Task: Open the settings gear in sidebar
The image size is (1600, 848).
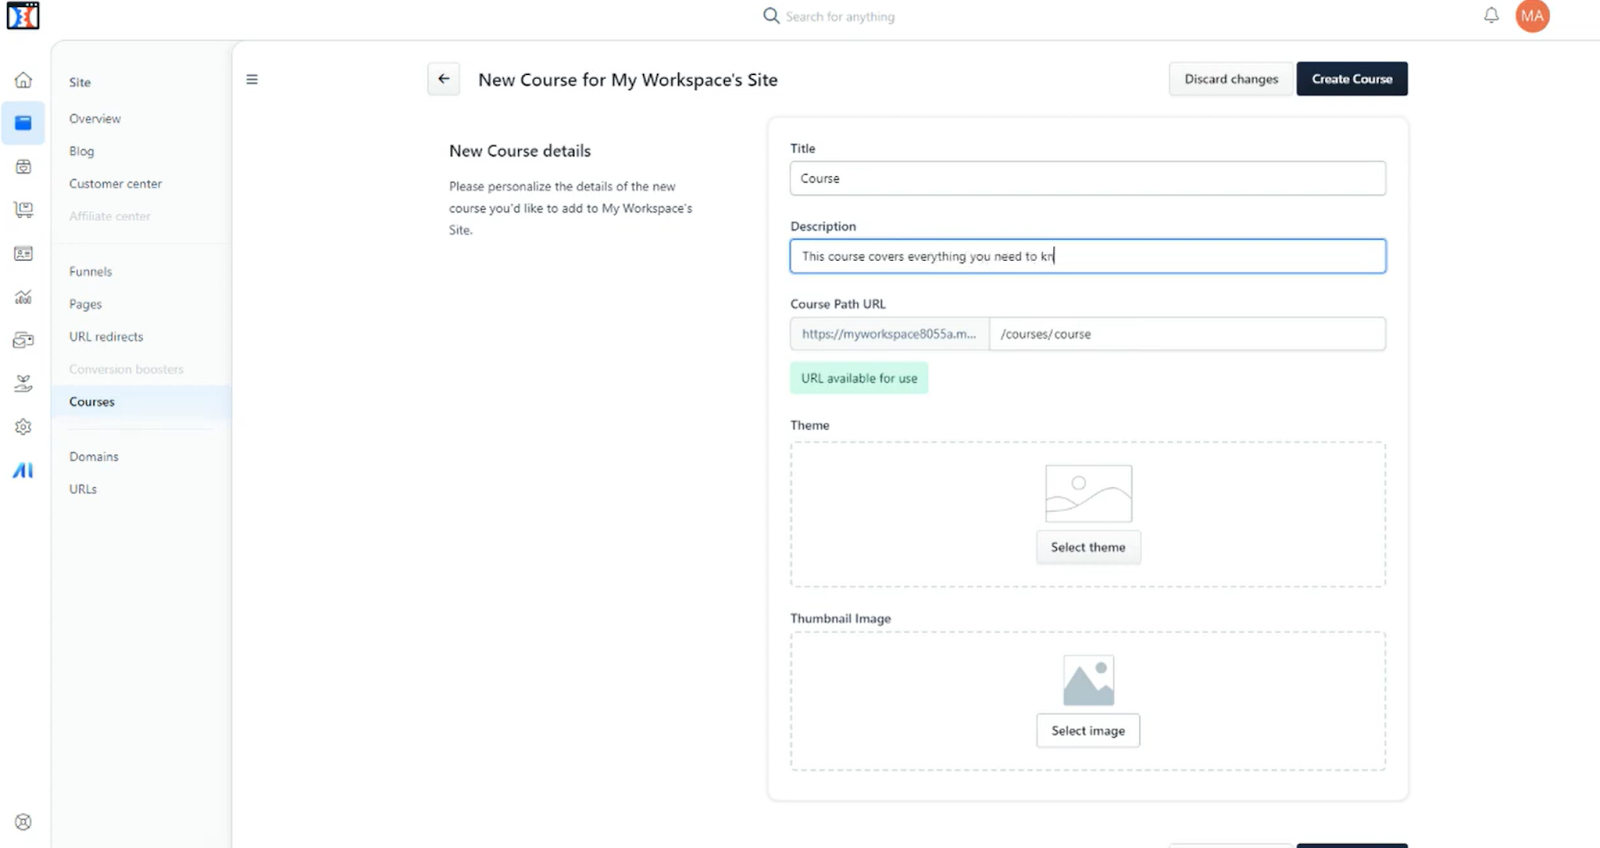Action: pyautogui.click(x=23, y=427)
